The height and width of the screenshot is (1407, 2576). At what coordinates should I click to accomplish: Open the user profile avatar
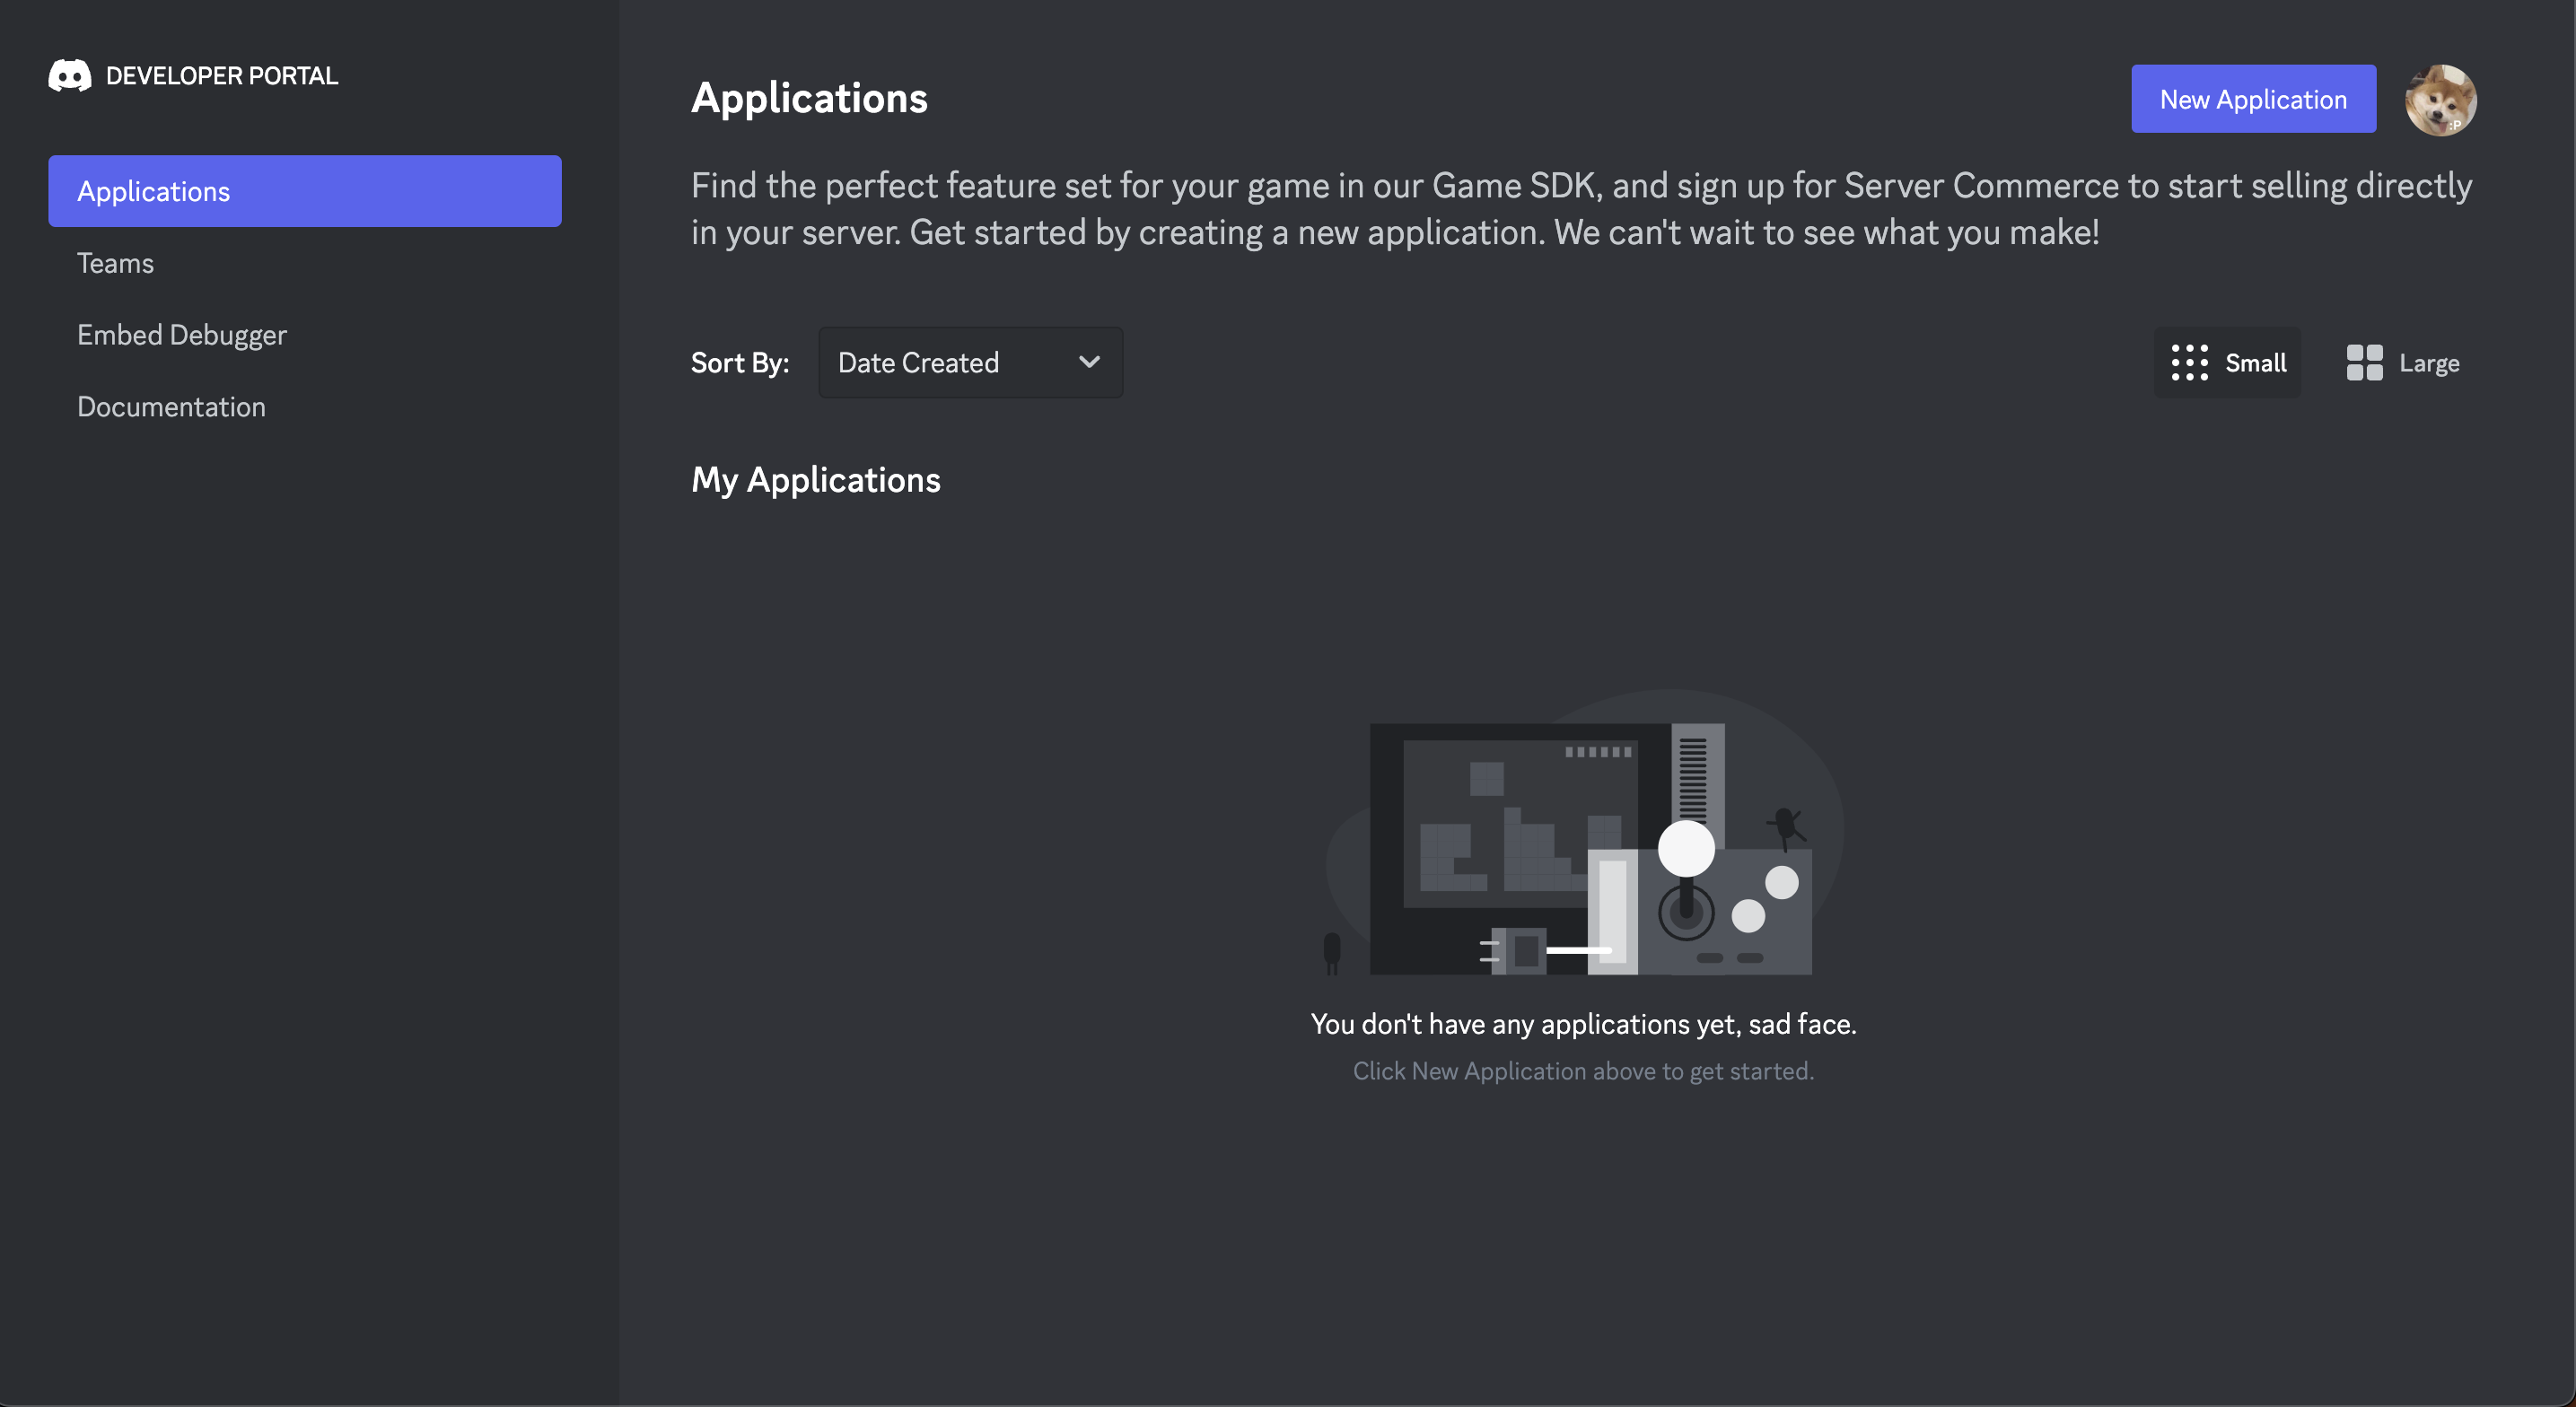(2440, 100)
